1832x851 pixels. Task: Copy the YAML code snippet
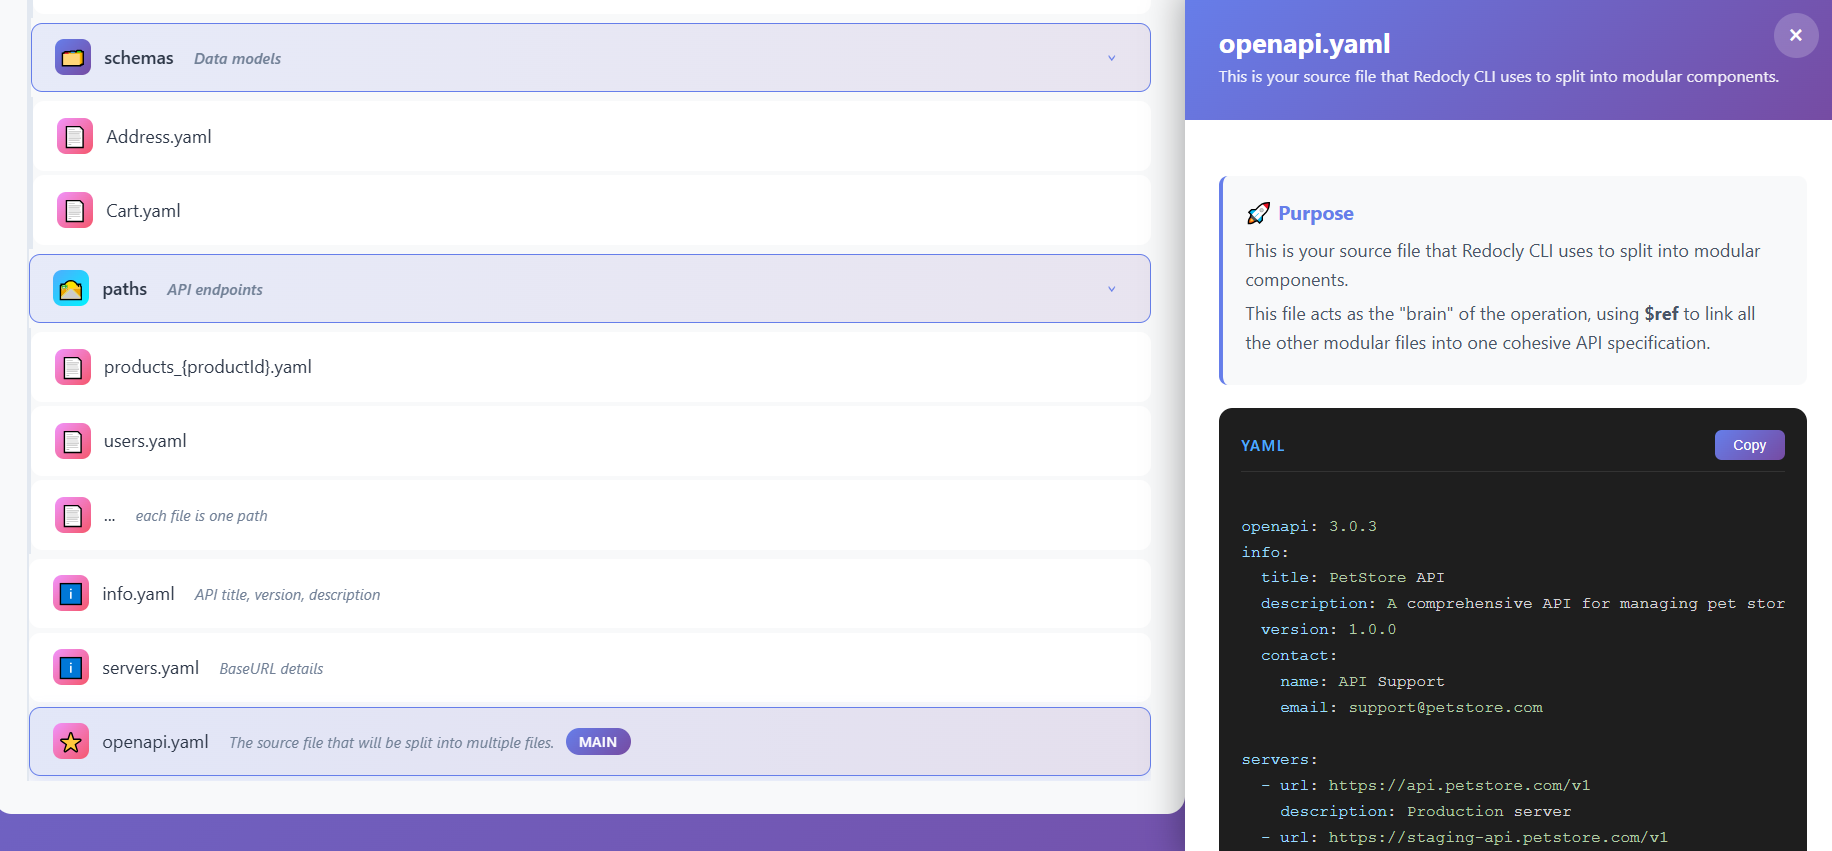pos(1749,445)
